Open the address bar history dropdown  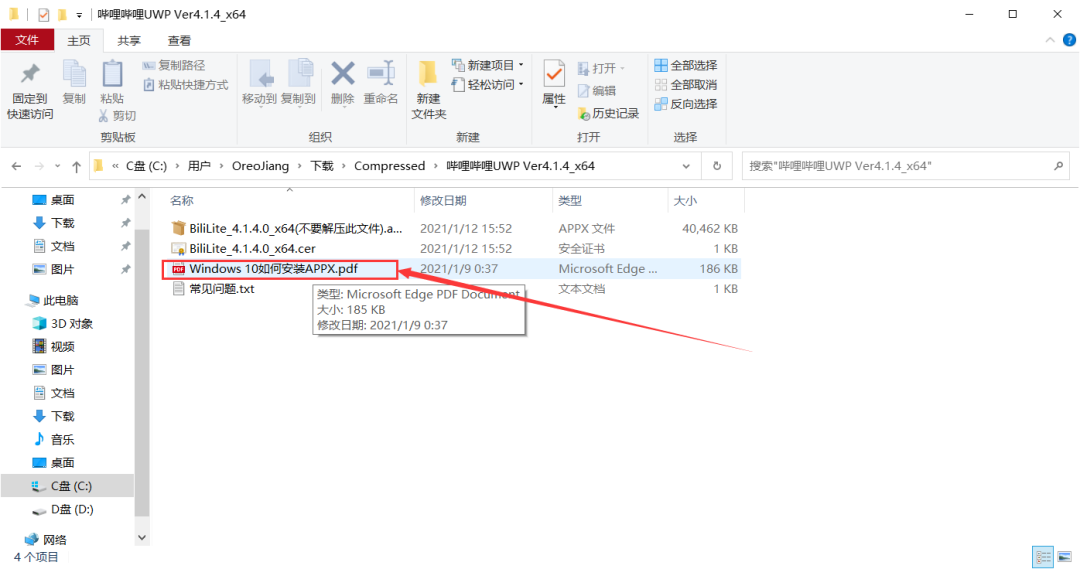coord(686,166)
